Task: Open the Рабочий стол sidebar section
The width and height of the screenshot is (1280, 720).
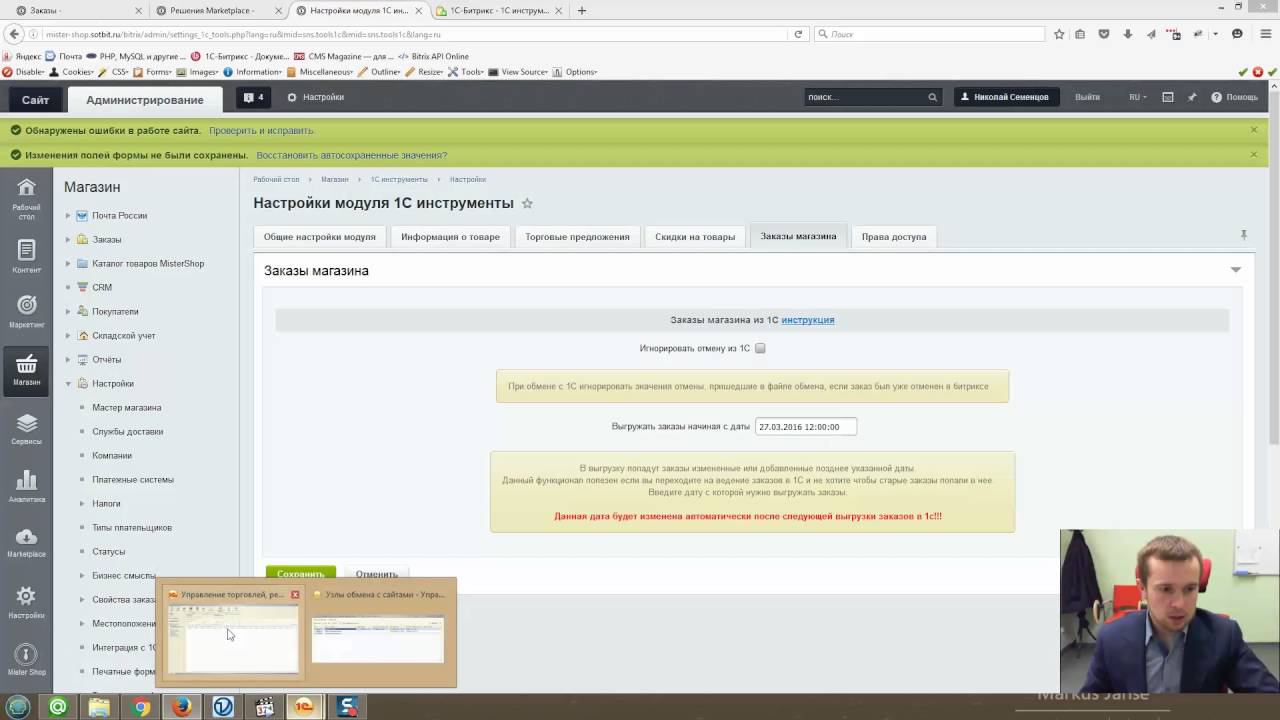Action: [26, 198]
